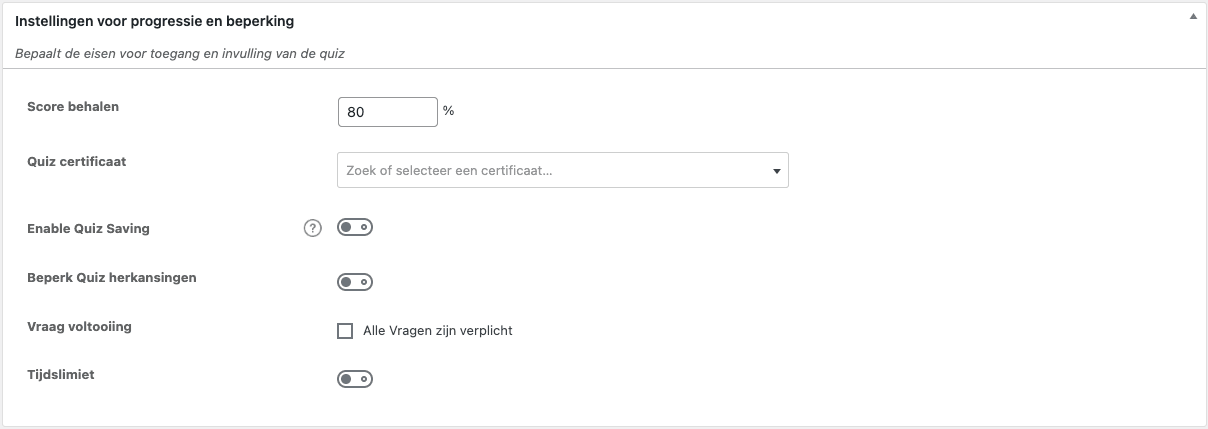Click the panel title Instellingen voor progressie
1208x429 pixels.
(154, 20)
